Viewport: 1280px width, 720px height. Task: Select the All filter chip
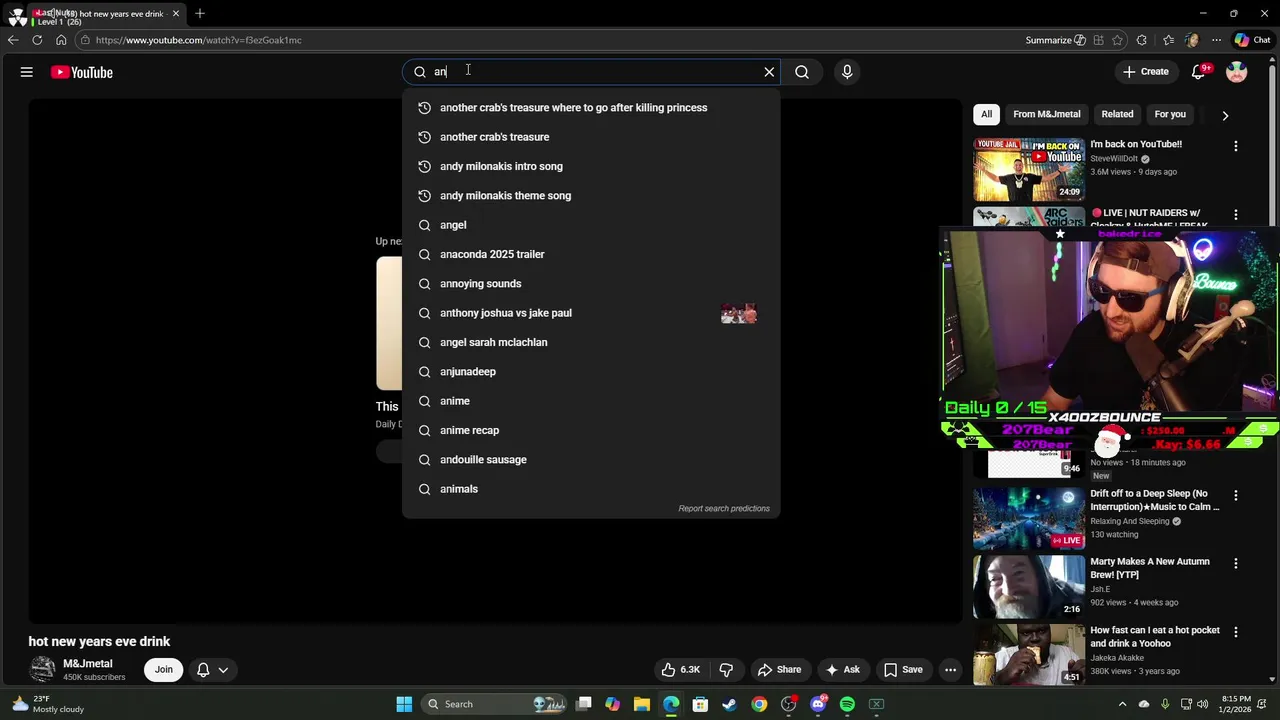click(x=986, y=114)
